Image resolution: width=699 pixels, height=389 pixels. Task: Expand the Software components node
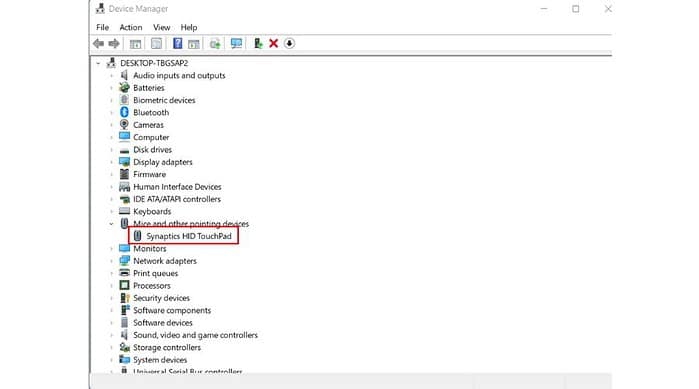pyautogui.click(x=111, y=310)
